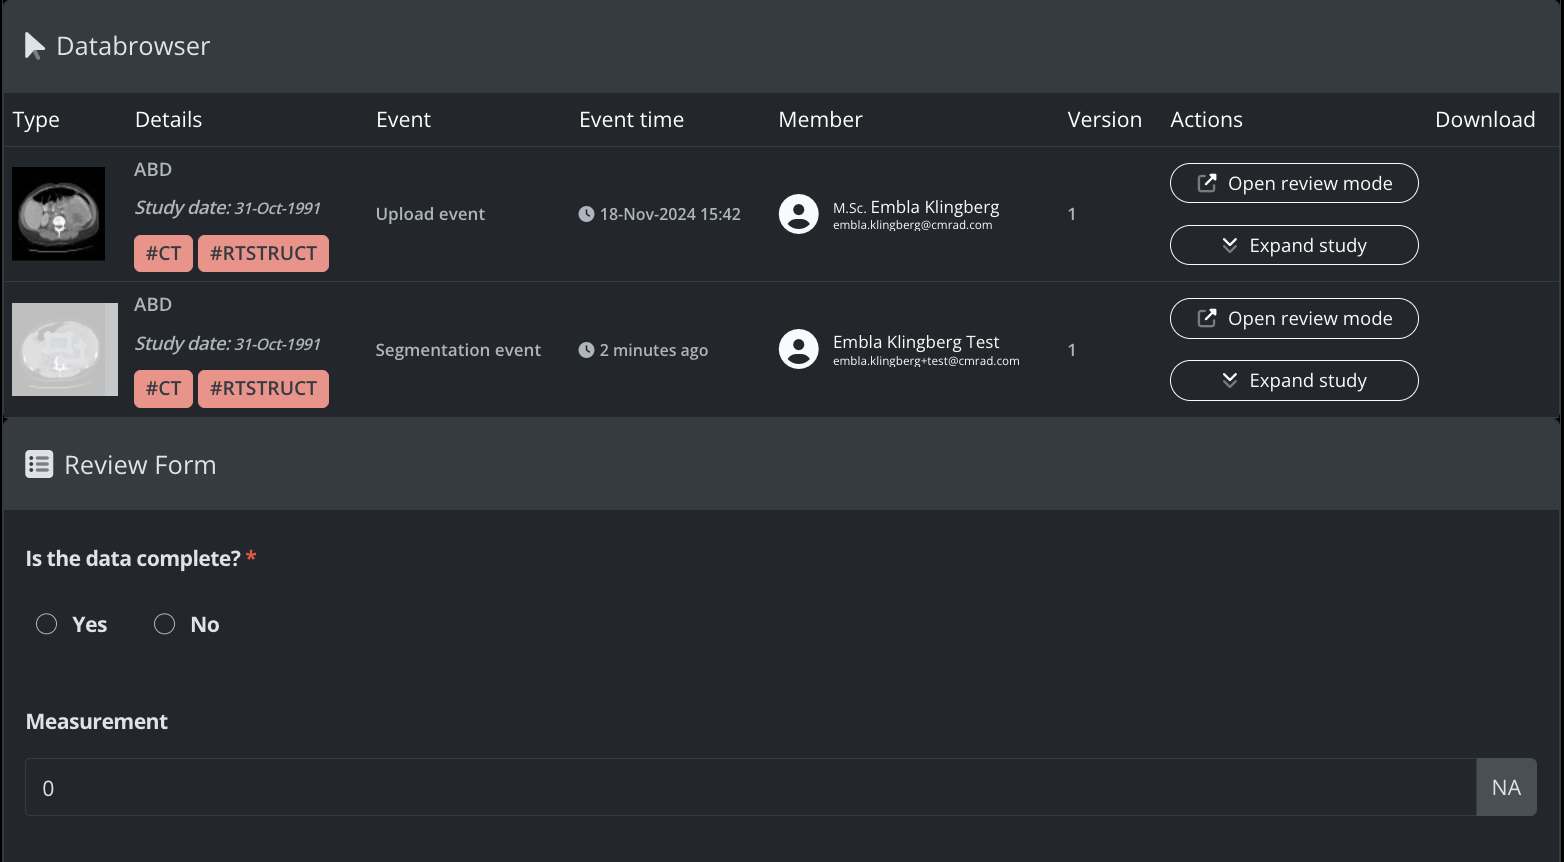Click the Review Form list icon
The width and height of the screenshot is (1564, 862).
pos(39,465)
